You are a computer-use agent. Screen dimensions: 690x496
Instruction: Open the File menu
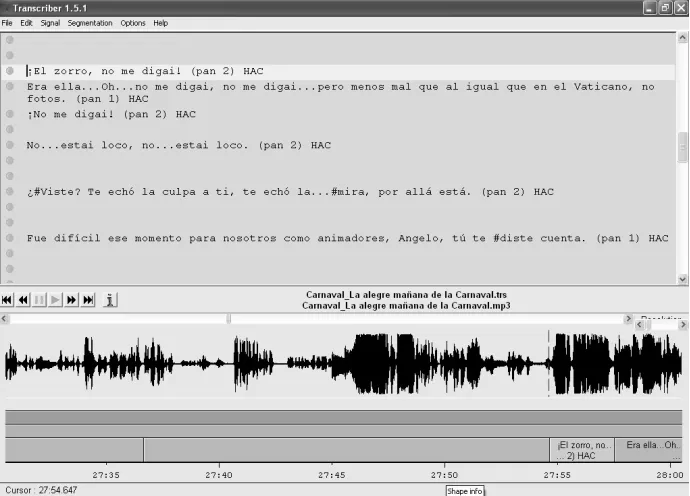(7, 23)
